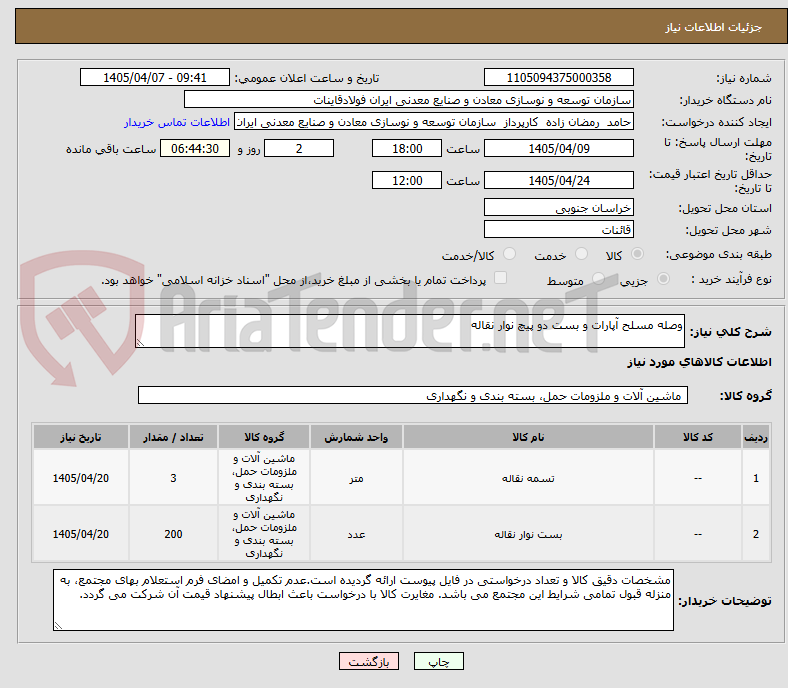Screen dimensions: 788x688
Task: Click the بست نوار نقاله item name cell
Action: coord(528,534)
